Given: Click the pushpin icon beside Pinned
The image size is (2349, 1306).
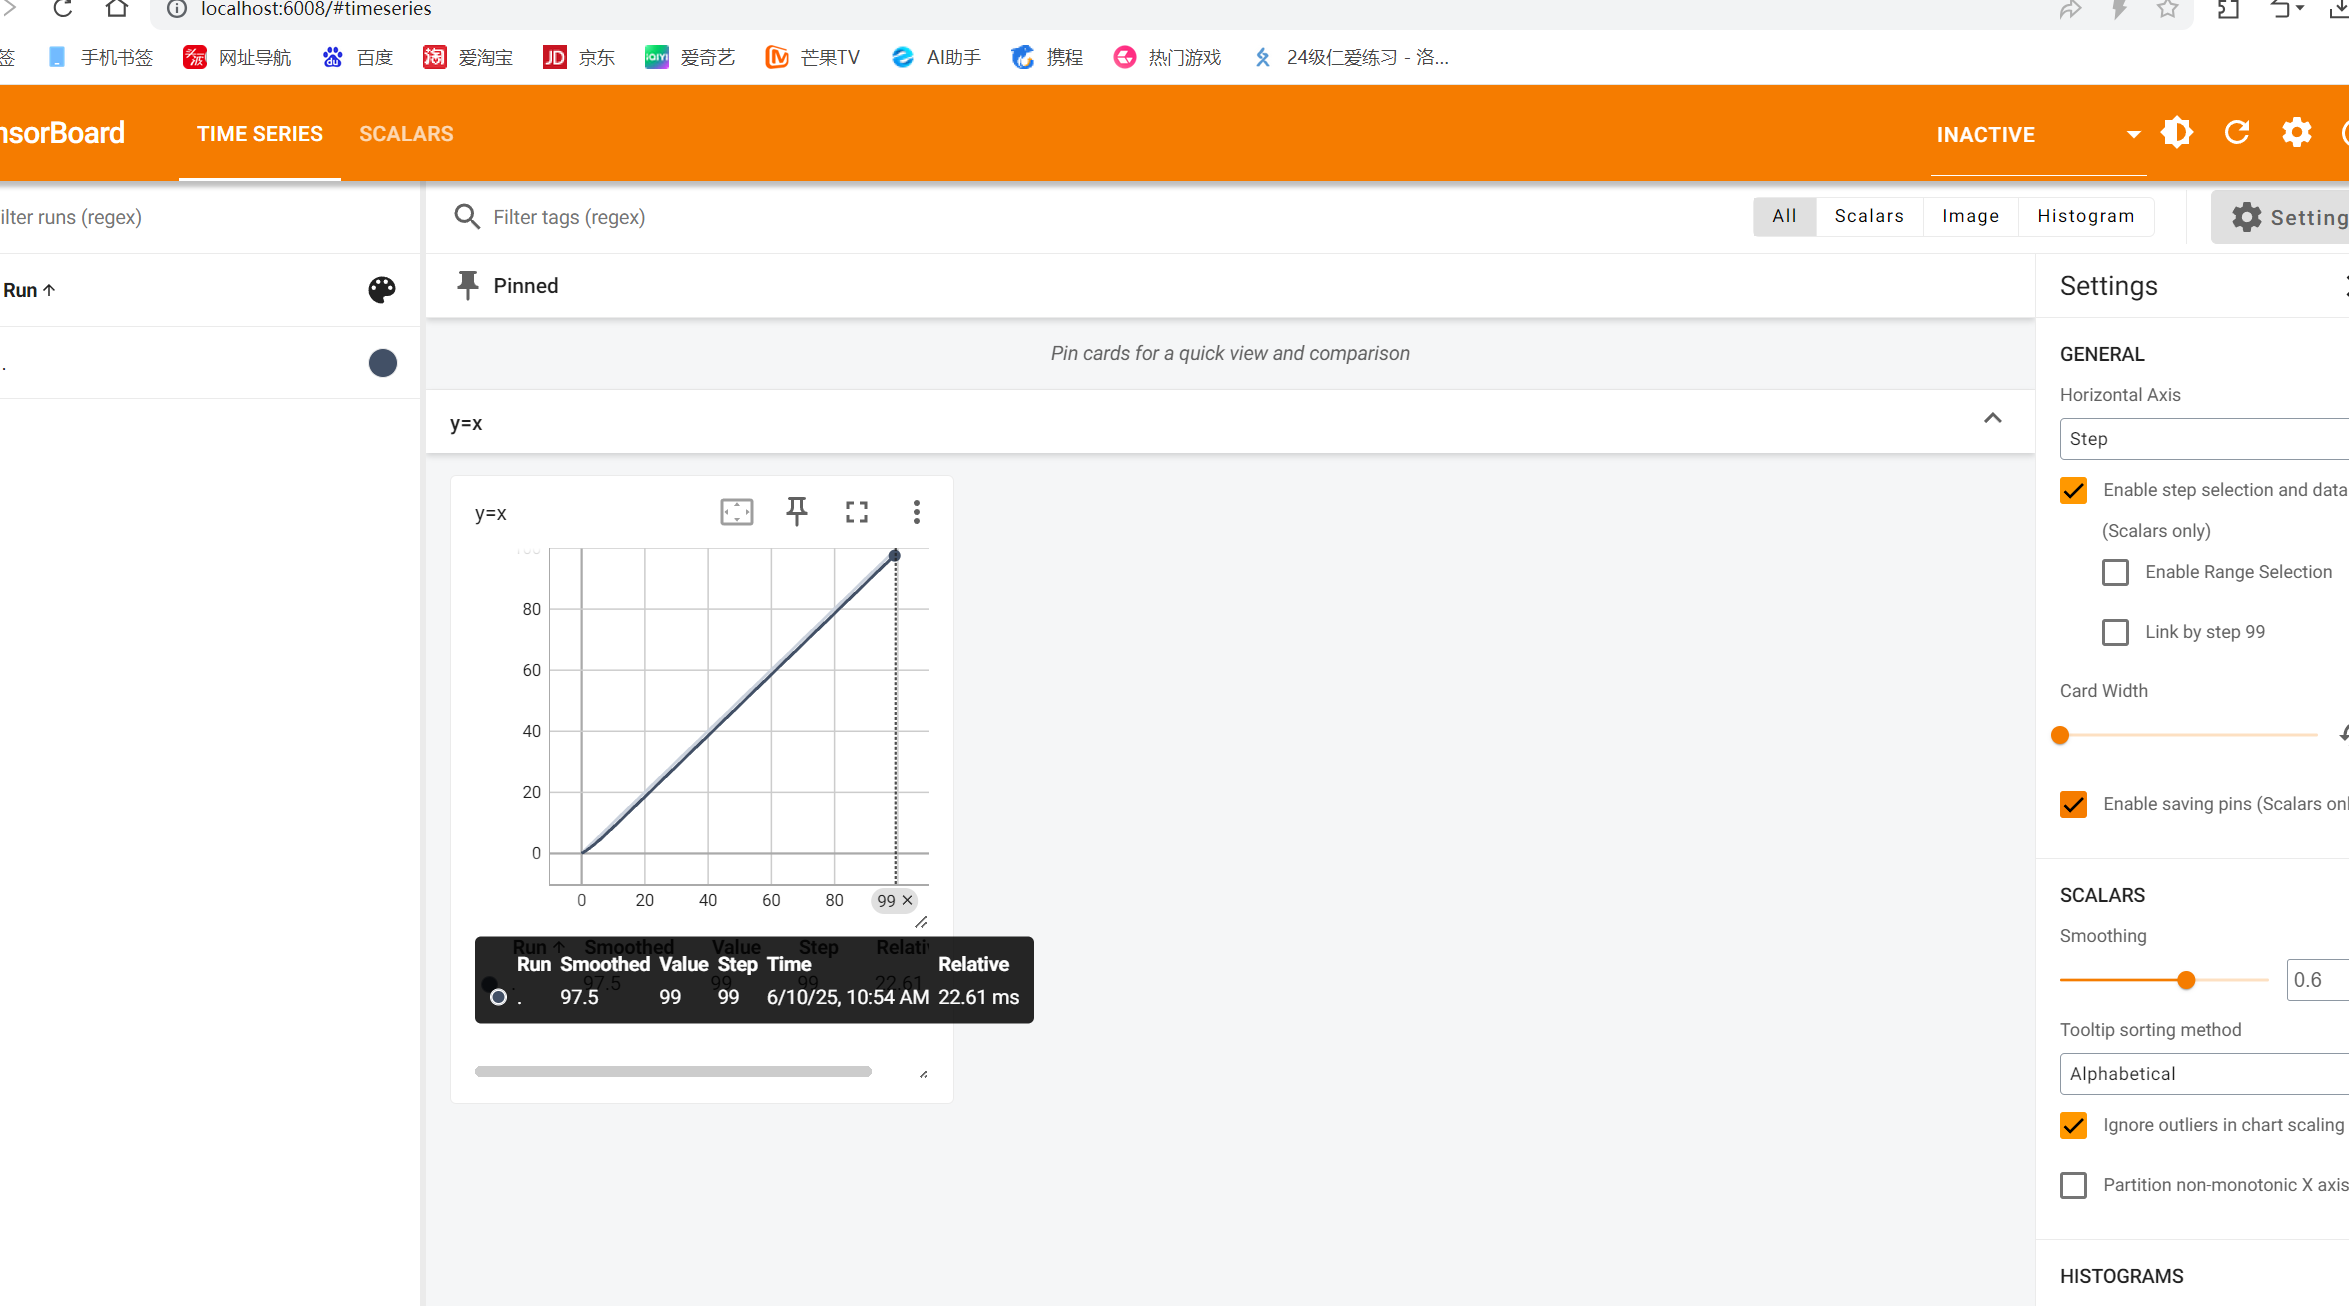Looking at the screenshot, I should (467, 285).
